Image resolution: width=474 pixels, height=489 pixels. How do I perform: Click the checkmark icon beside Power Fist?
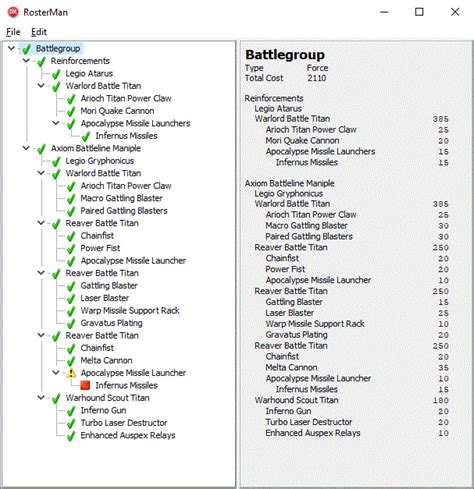click(71, 249)
